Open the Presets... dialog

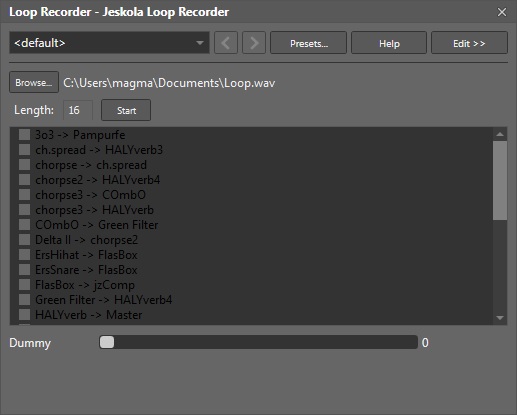coord(308,43)
